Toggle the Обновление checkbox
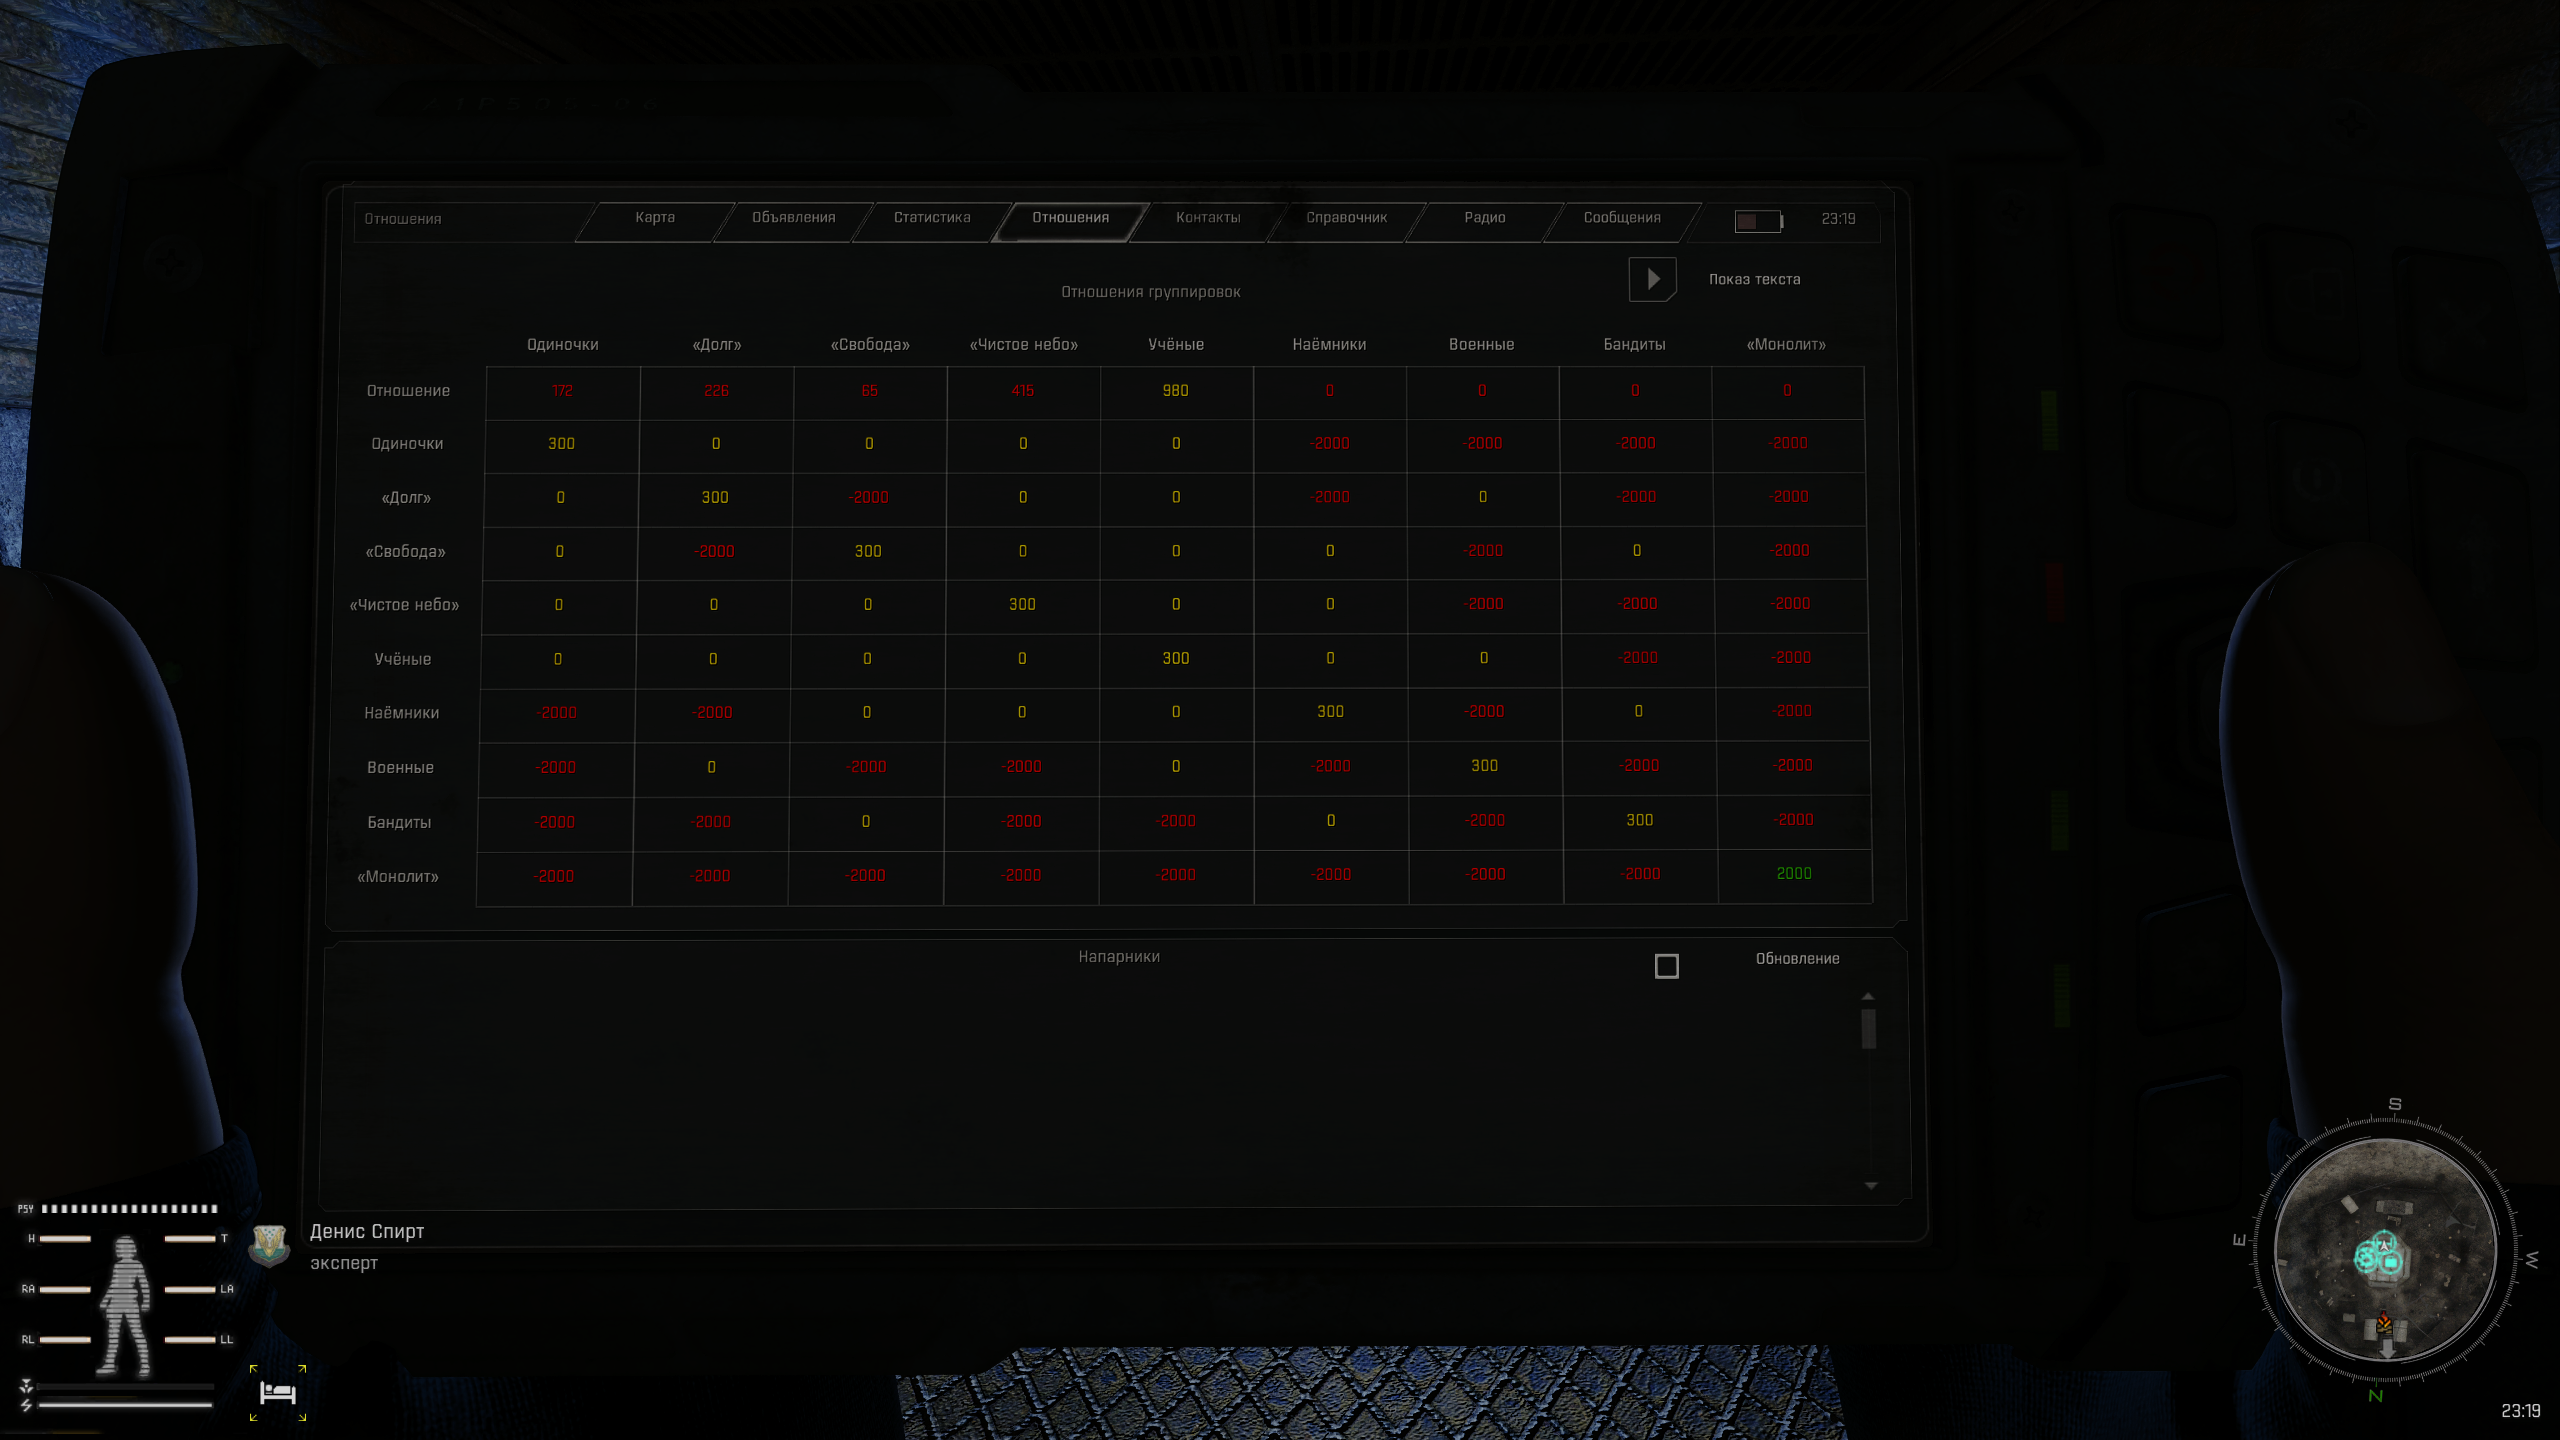 pyautogui.click(x=1666, y=966)
